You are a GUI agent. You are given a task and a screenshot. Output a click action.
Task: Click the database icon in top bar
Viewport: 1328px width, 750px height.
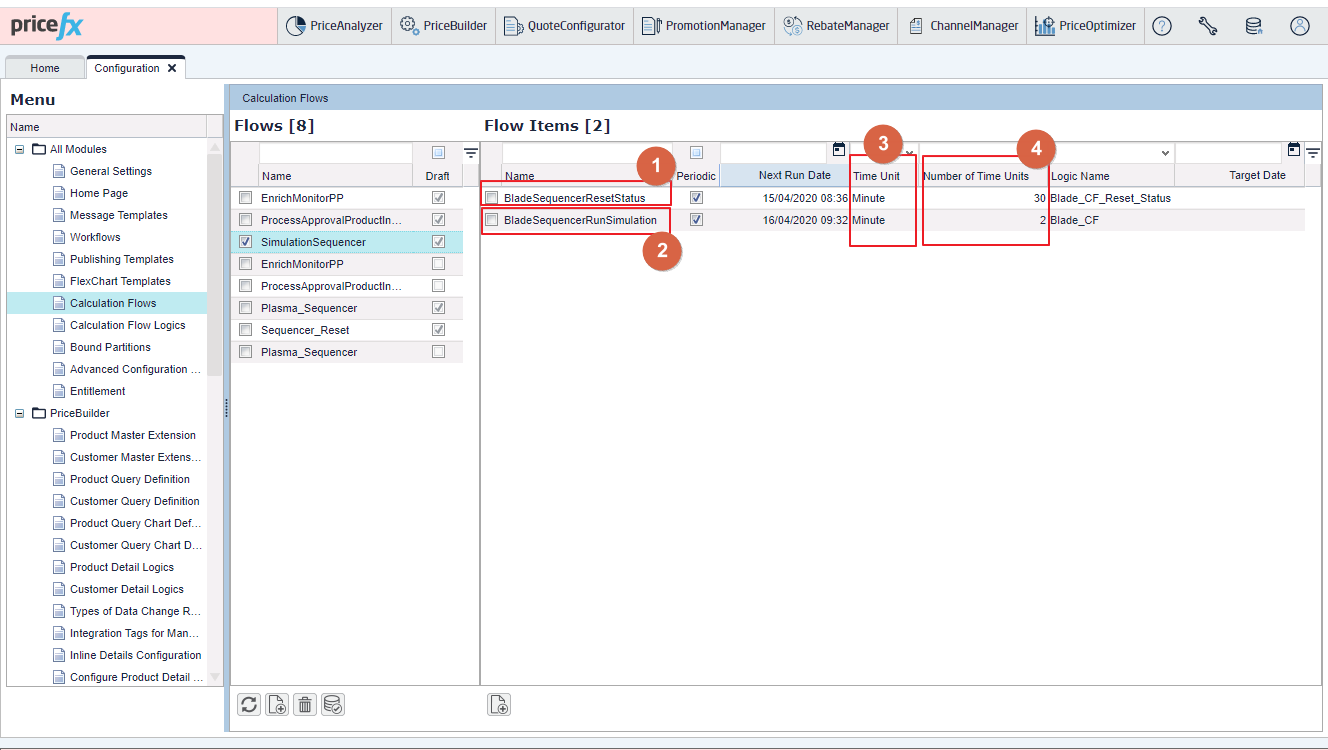(x=1253, y=27)
